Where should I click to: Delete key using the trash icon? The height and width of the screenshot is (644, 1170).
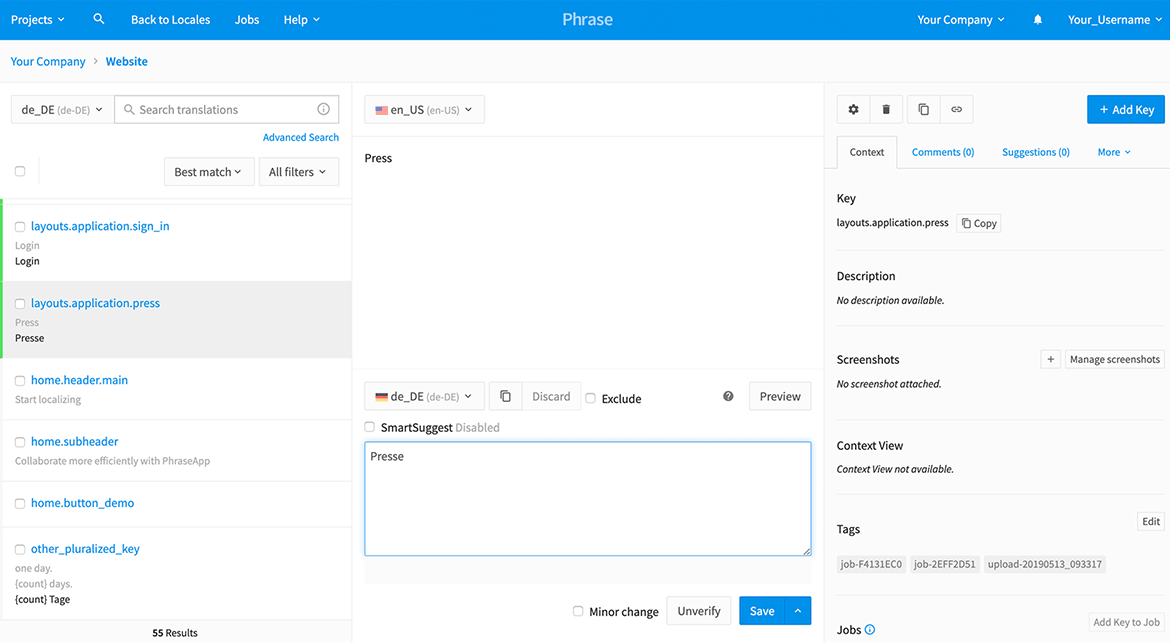tap(886, 109)
